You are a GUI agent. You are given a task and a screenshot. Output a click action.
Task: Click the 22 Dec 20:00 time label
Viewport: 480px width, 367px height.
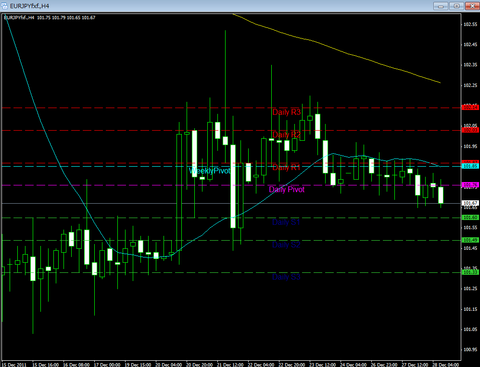292,364
